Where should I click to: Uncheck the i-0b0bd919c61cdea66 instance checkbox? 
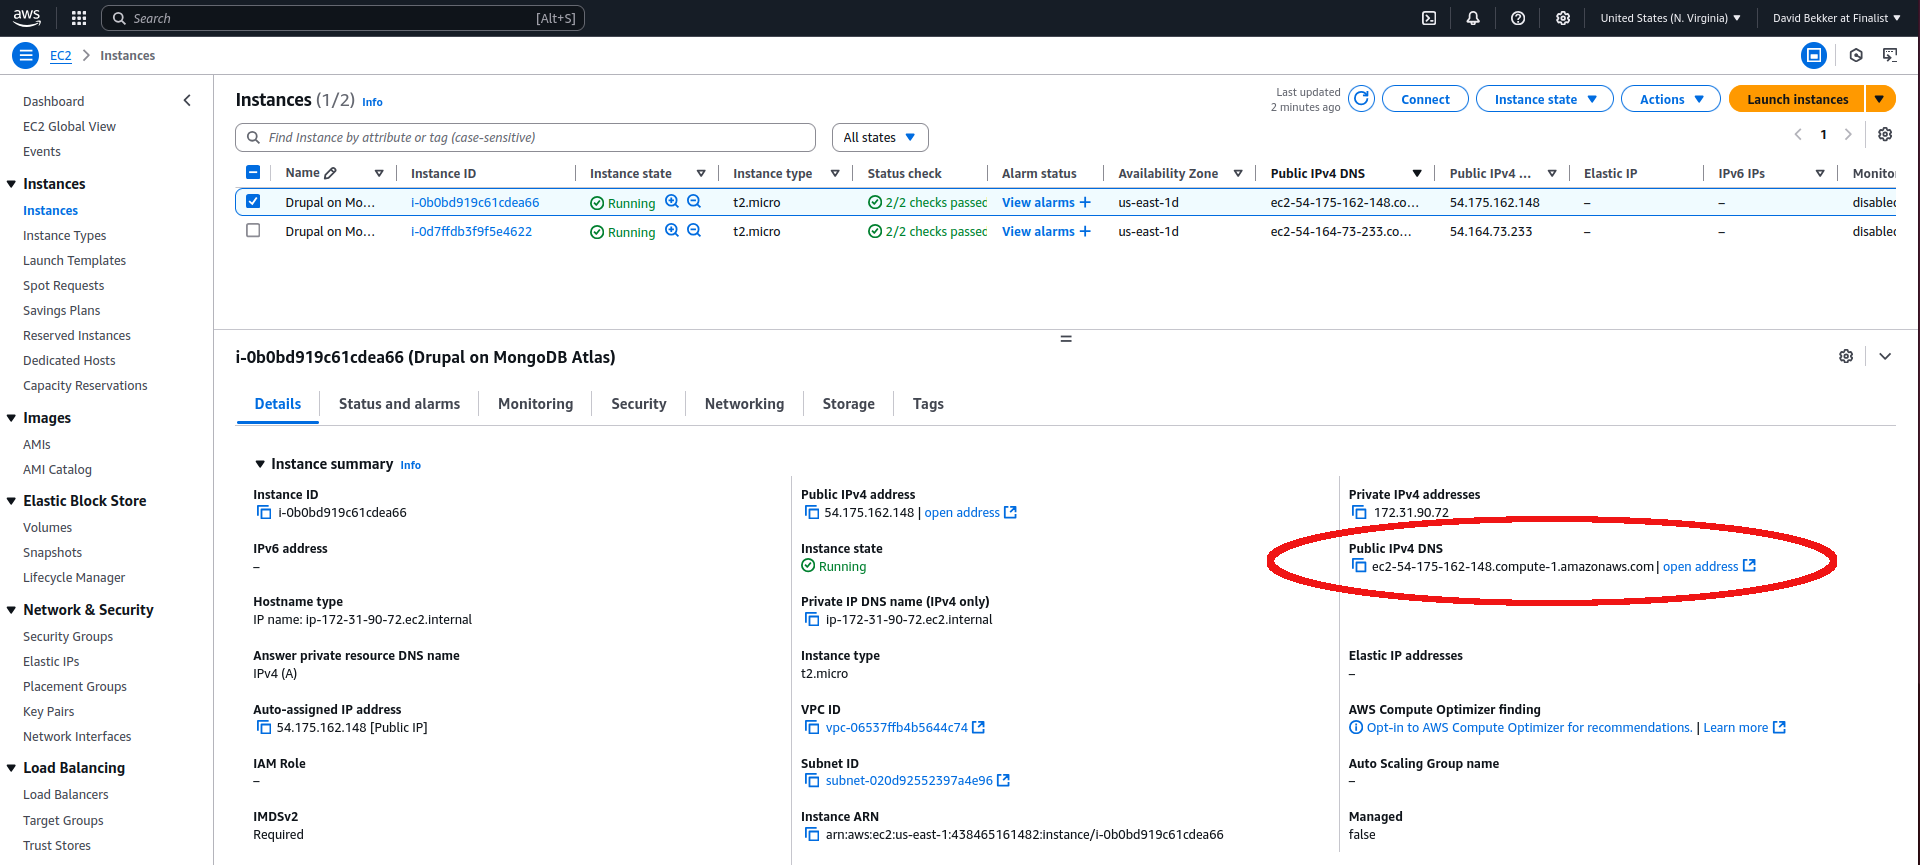click(x=253, y=201)
